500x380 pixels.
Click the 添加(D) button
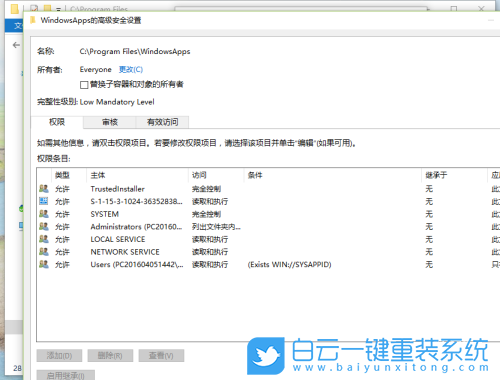59,356
